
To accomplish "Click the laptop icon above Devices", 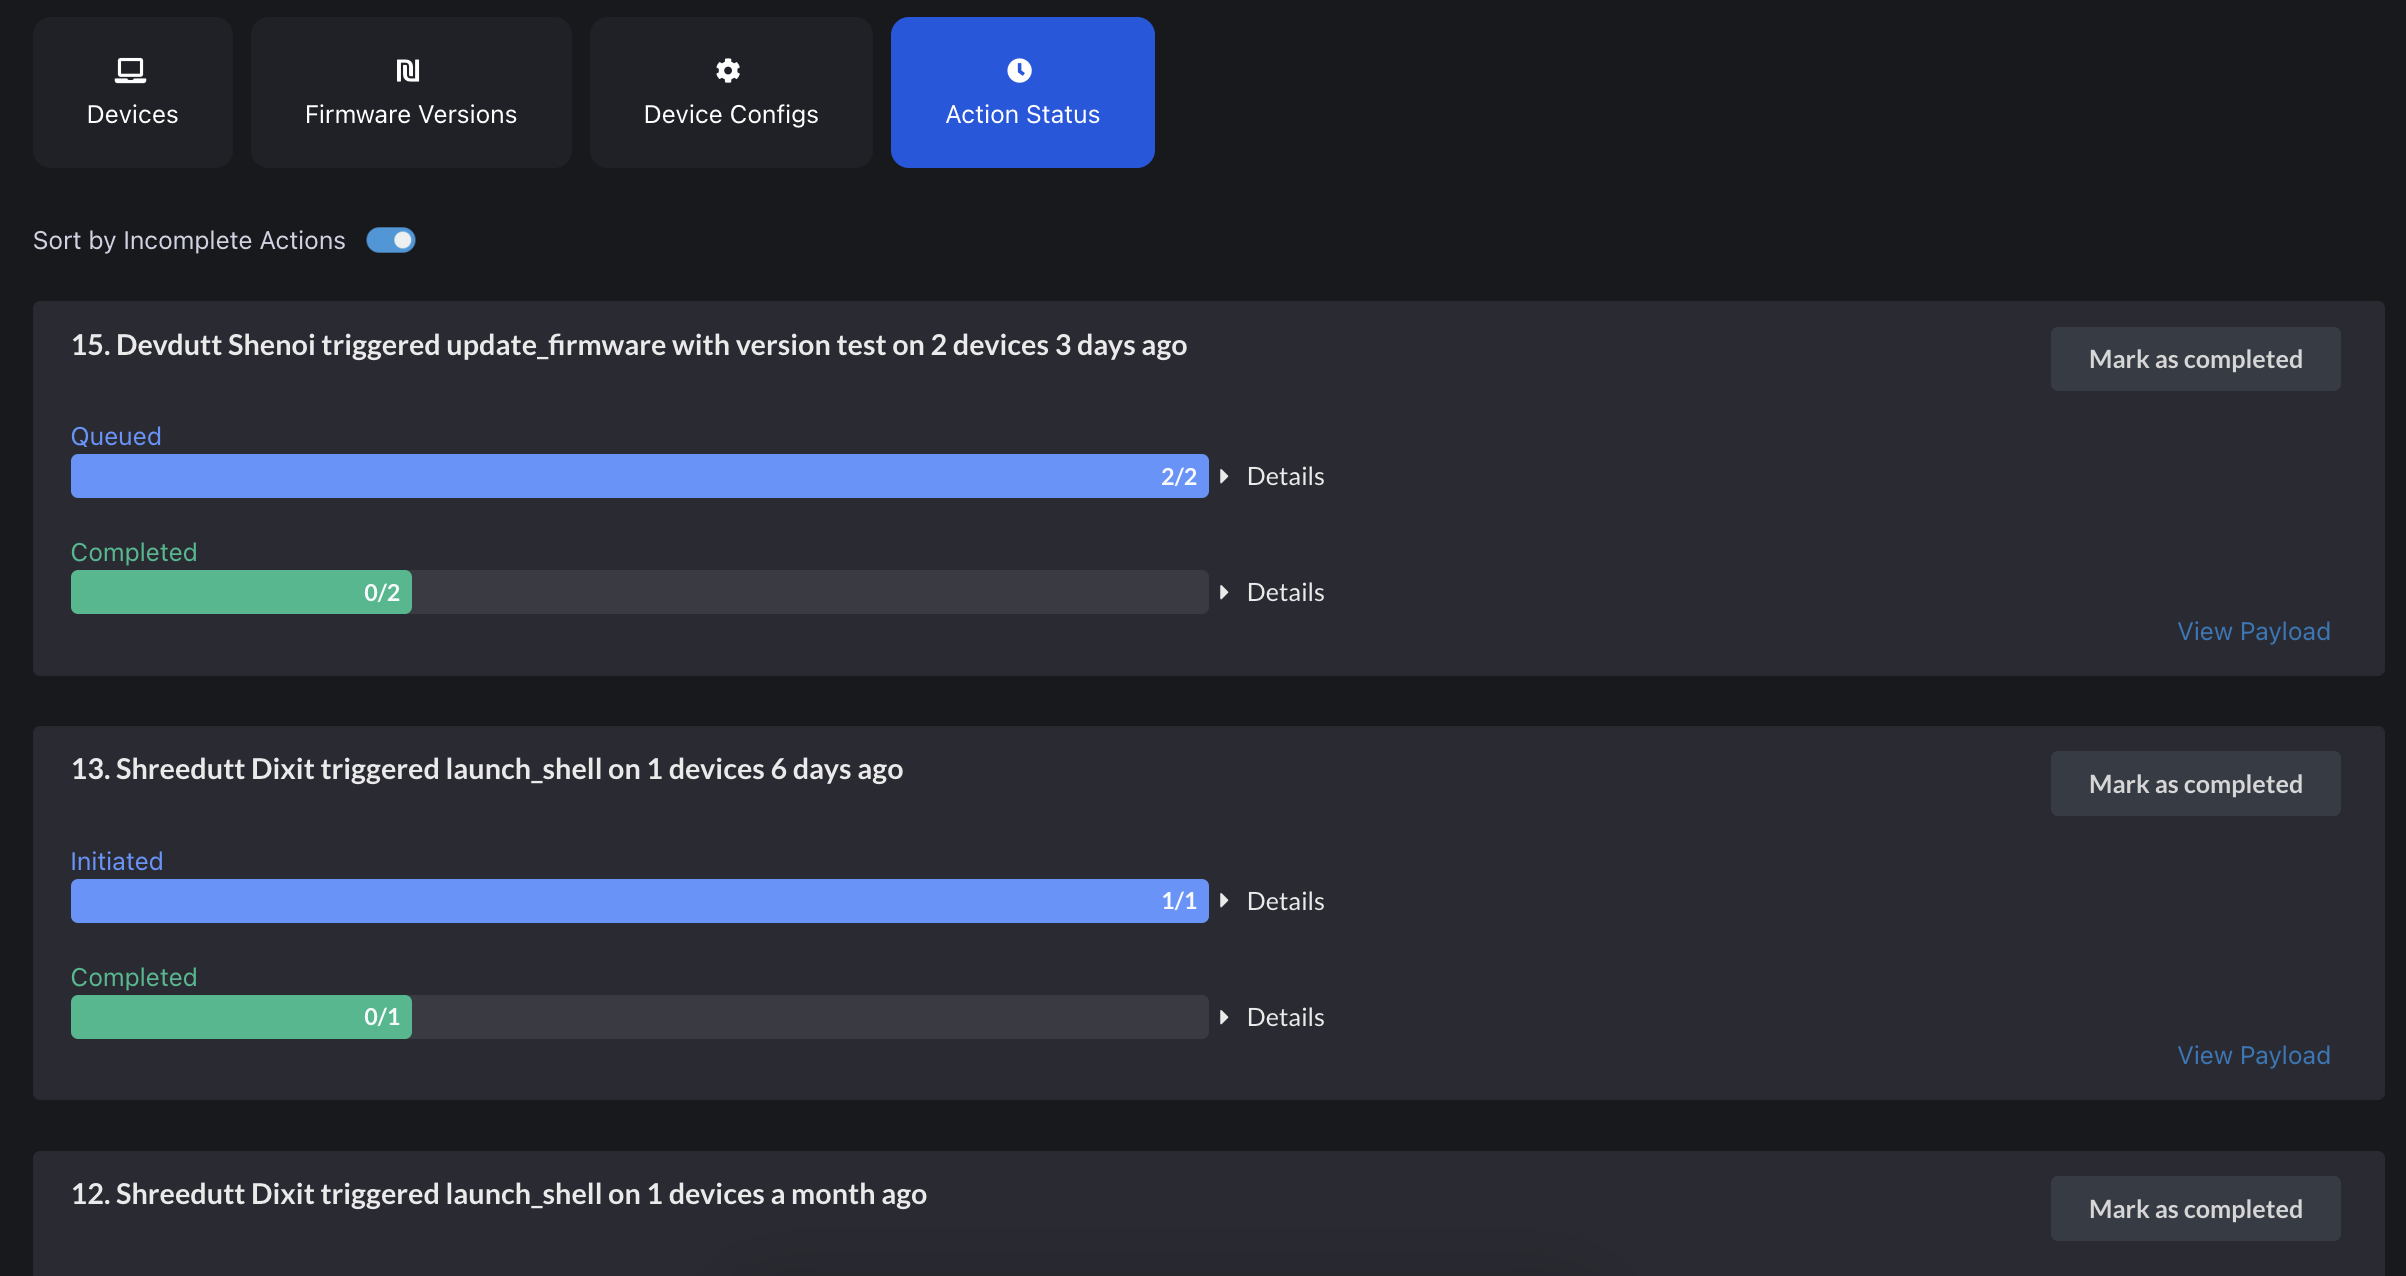I will tap(131, 70).
